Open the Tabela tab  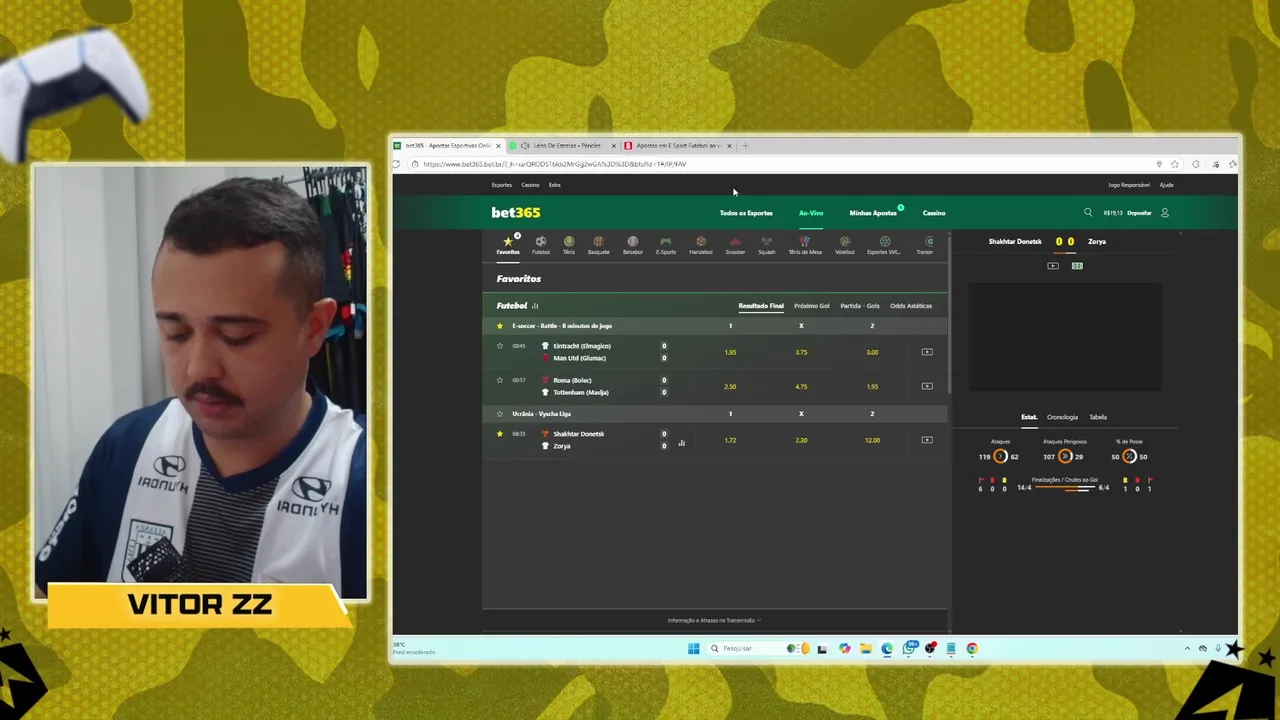pos(1098,417)
